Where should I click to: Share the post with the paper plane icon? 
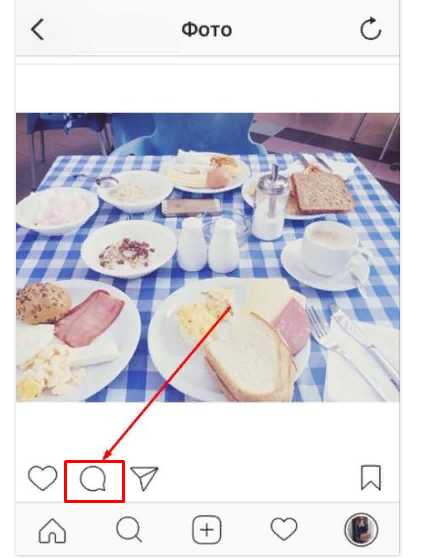pyautogui.click(x=144, y=478)
